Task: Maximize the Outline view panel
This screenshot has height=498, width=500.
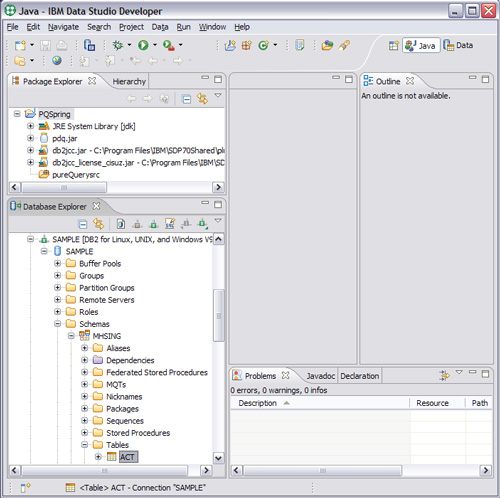Action: 486,79
